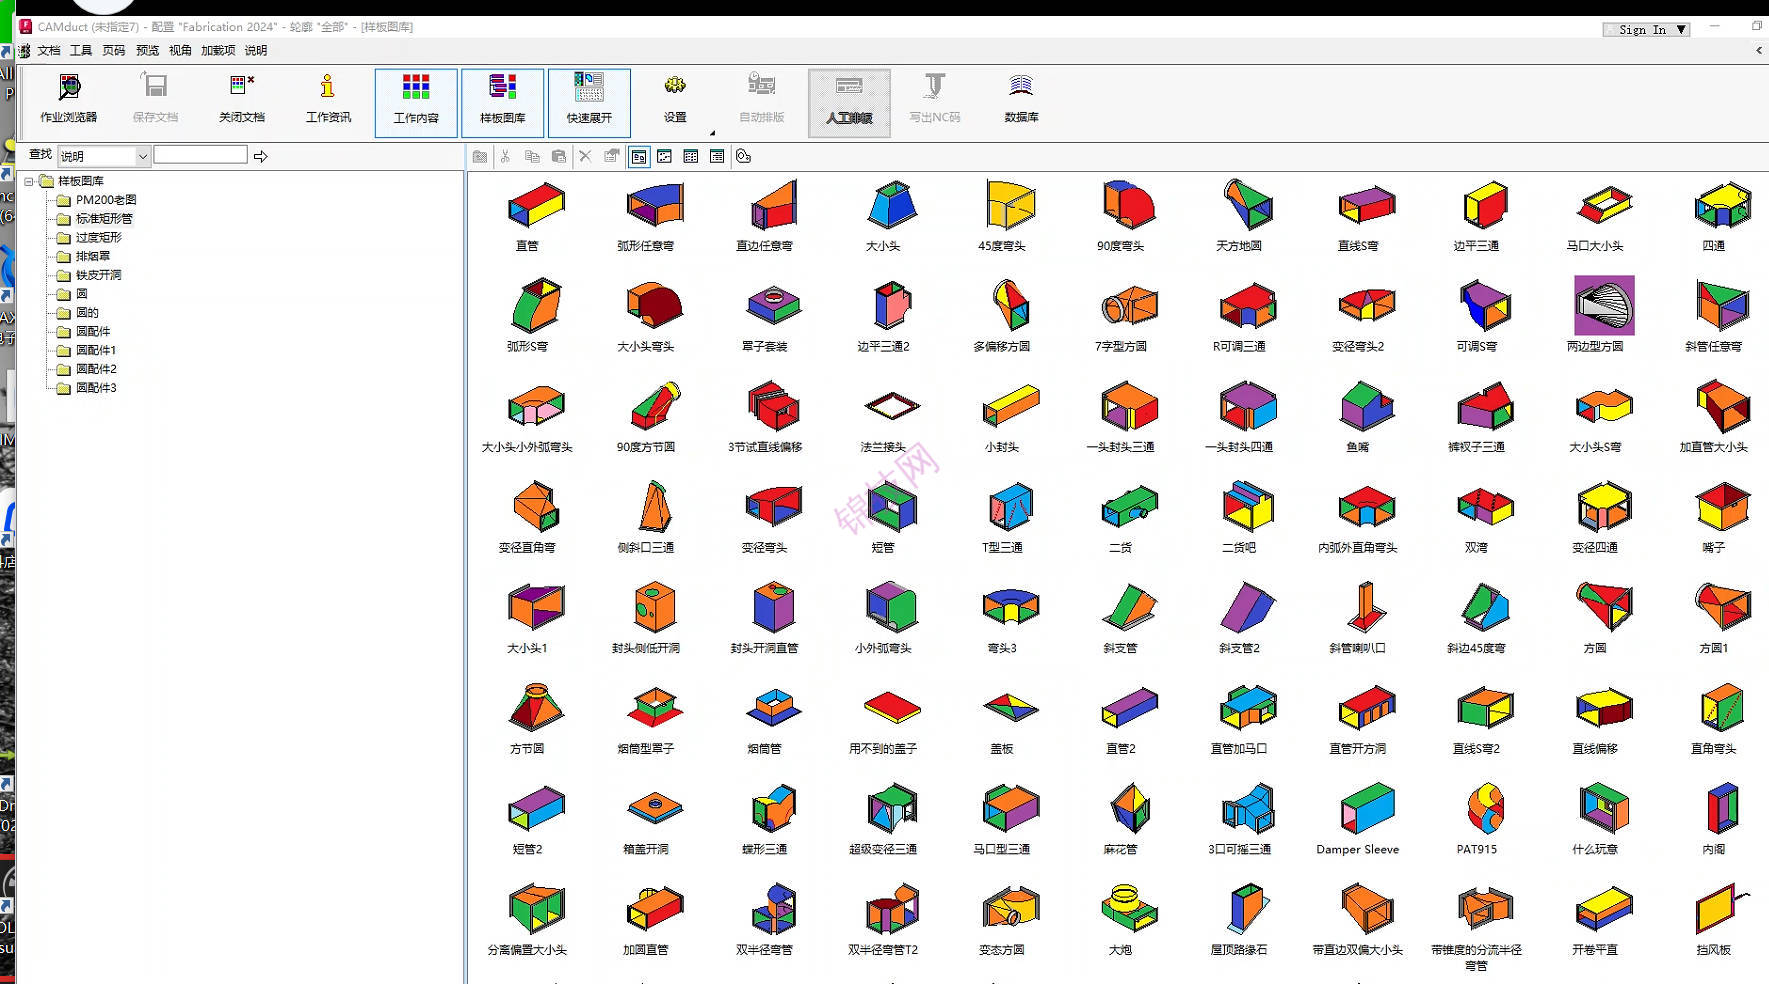Open the 查找 search field dropdown
The image size is (1769, 984).
(x=142, y=156)
